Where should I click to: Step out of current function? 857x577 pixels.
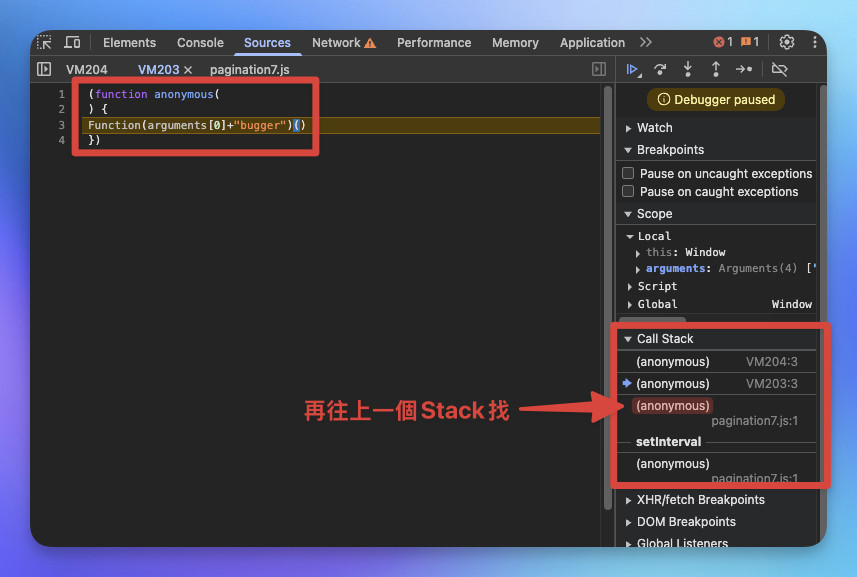click(715, 69)
